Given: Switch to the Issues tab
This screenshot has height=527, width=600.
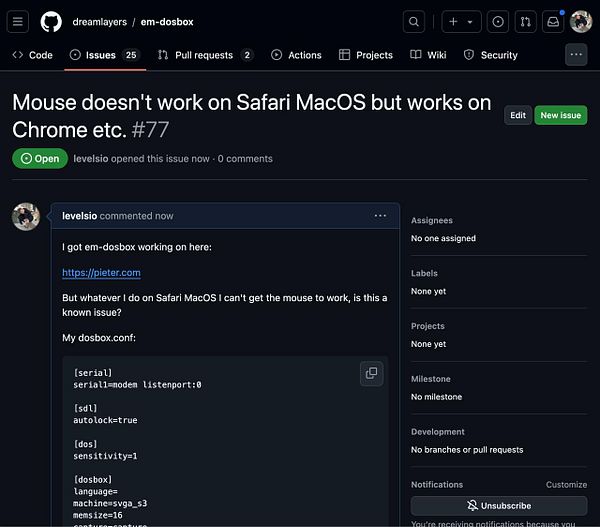Looking at the screenshot, I should (104, 55).
